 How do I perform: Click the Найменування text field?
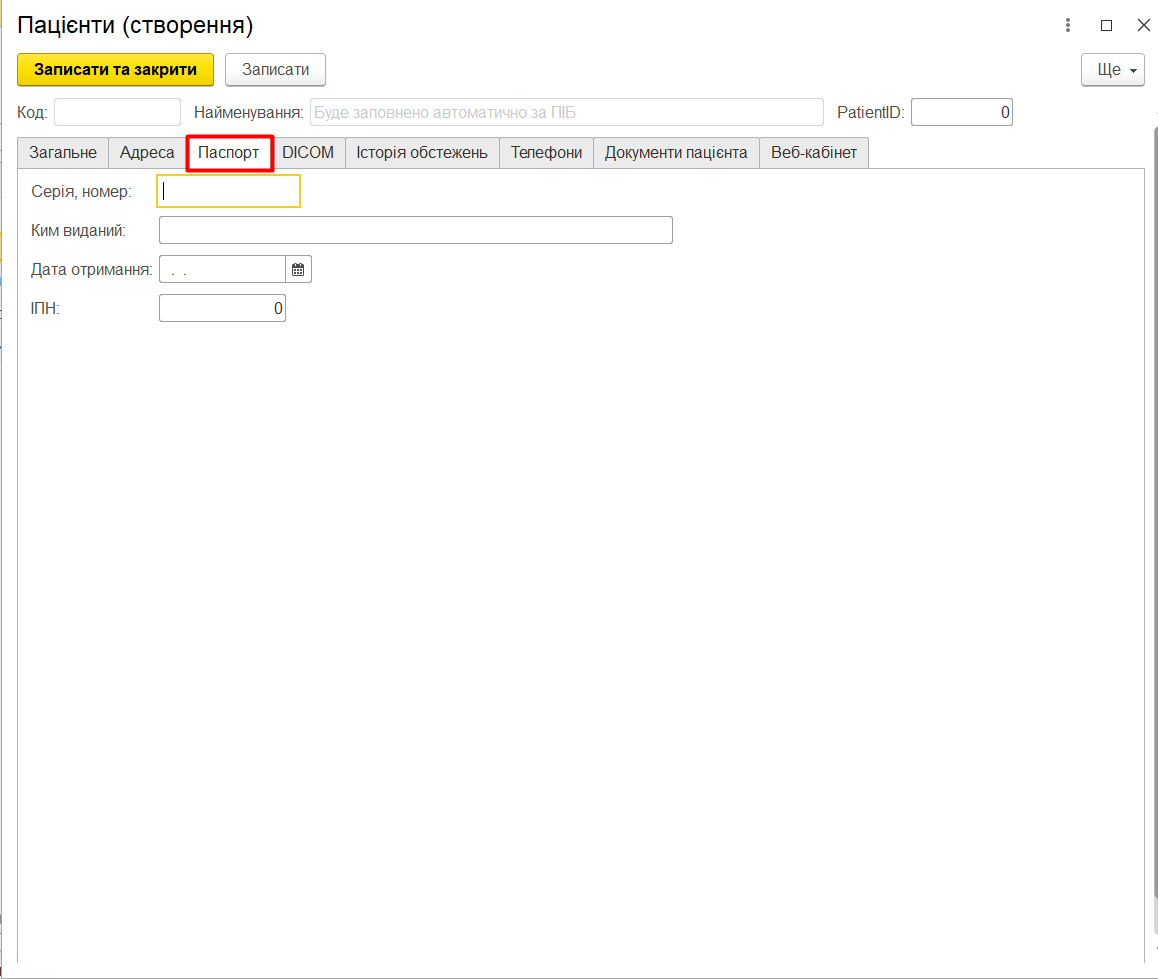[x=566, y=113]
